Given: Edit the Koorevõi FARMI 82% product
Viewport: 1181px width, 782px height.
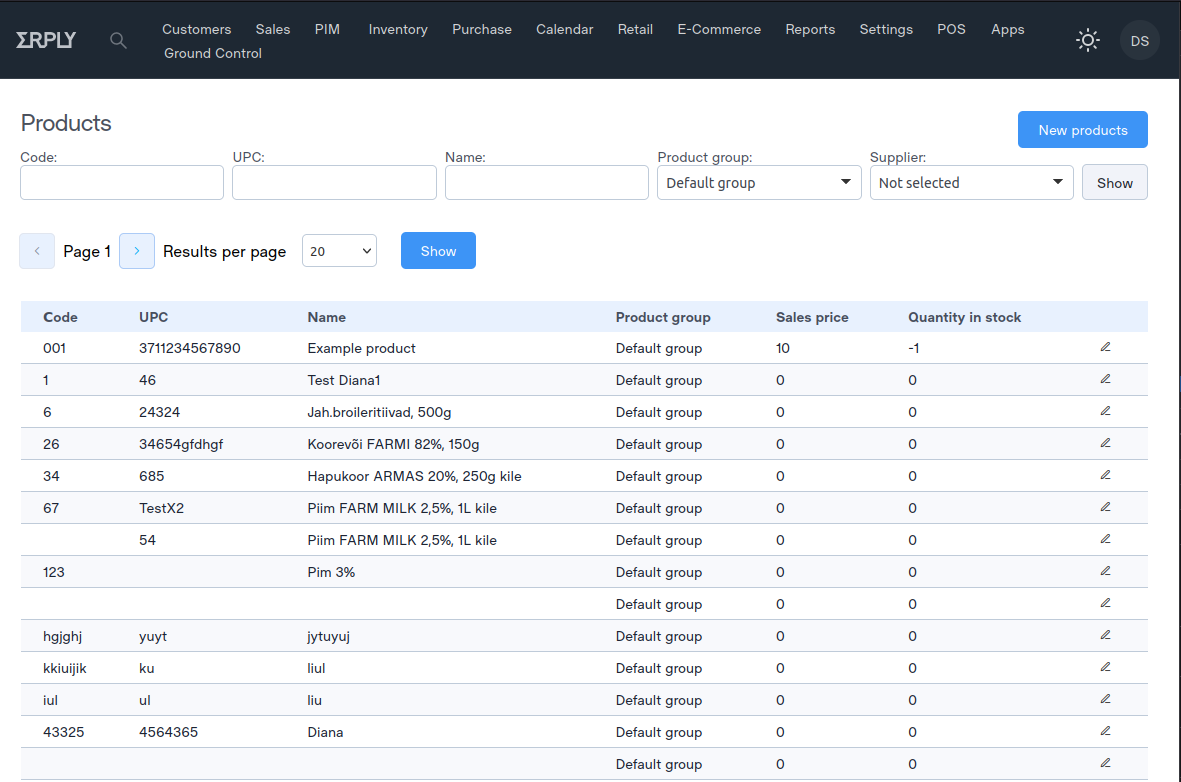Looking at the screenshot, I should click(1105, 443).
